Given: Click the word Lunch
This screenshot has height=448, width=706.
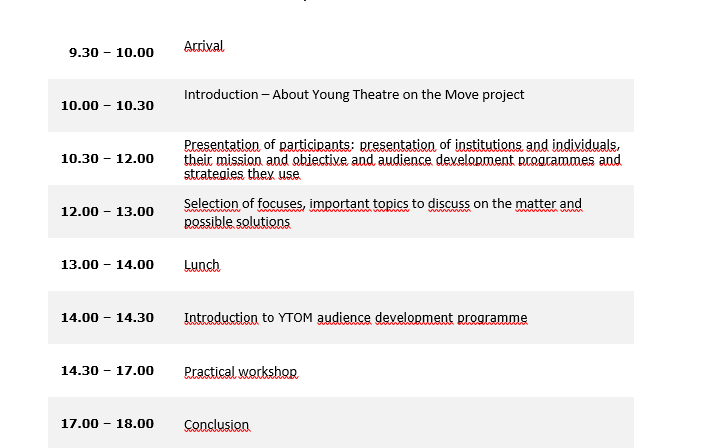Looking at the screenshot, I should point(202,265).
